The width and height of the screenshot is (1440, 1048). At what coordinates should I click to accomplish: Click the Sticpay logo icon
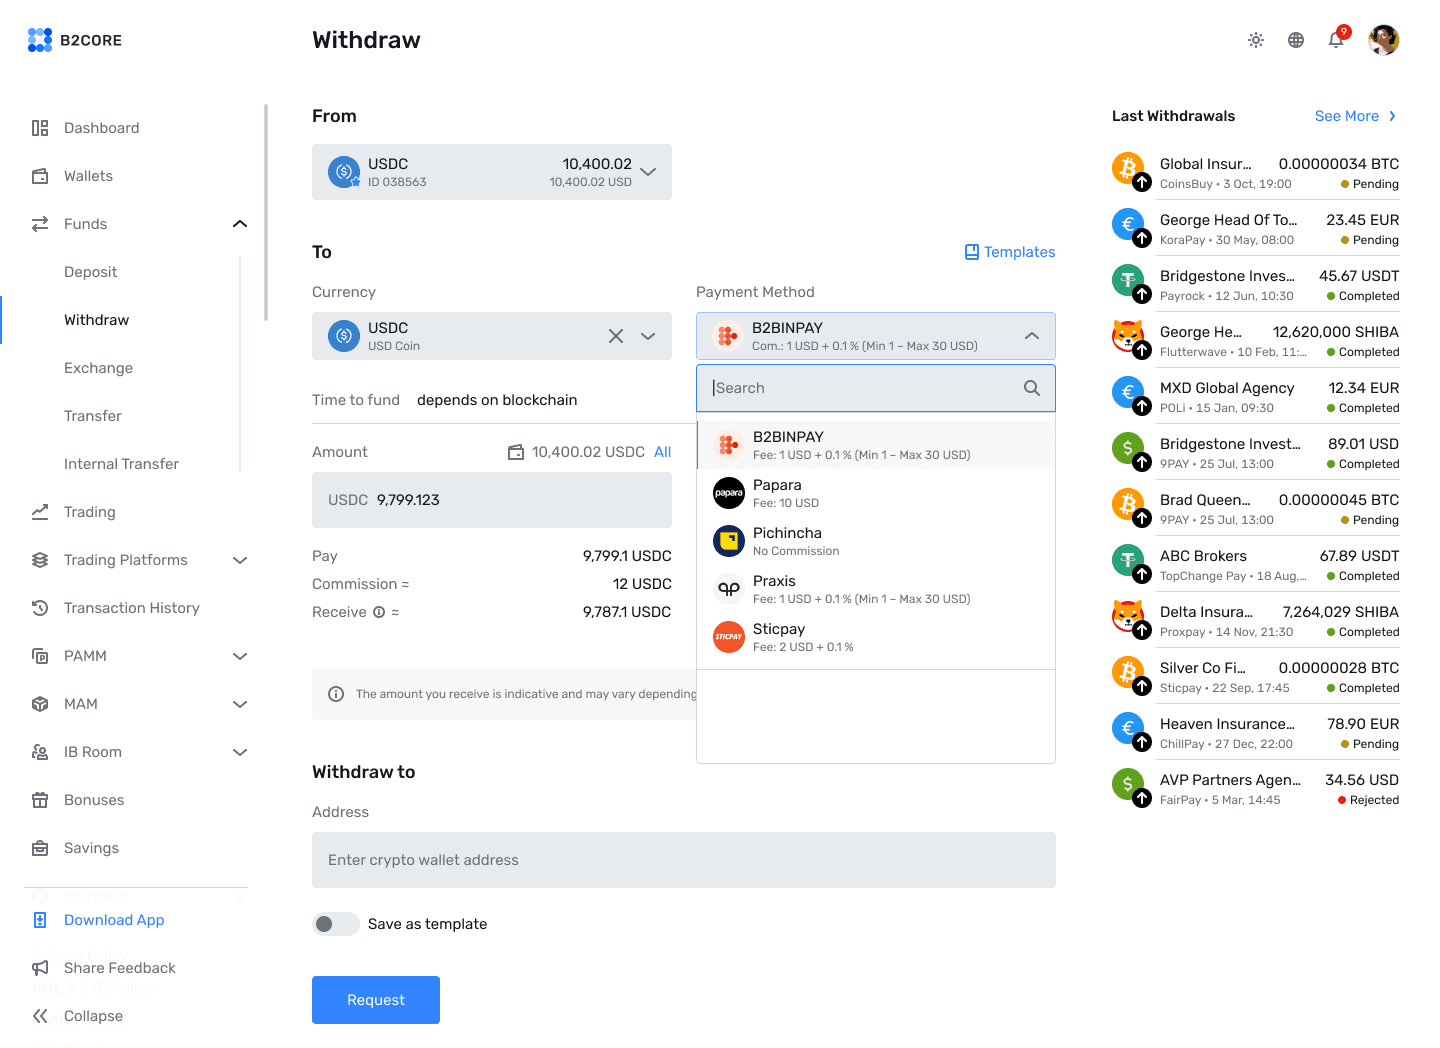[729, 637]
